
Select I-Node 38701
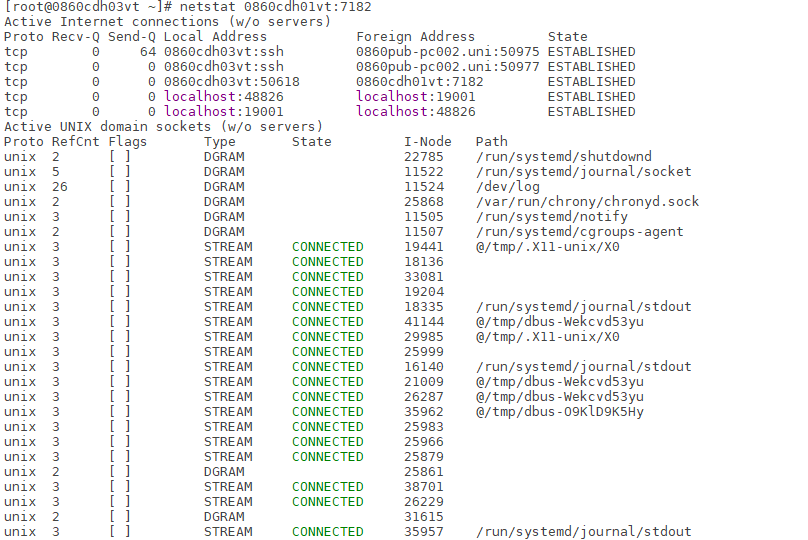click(424, 486)
